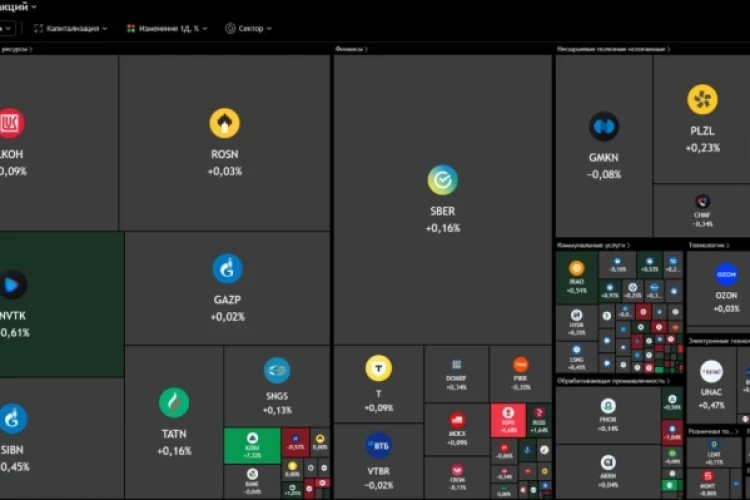Open the Изменение 1Д, % color-by dropdown

tap(167, 29)
